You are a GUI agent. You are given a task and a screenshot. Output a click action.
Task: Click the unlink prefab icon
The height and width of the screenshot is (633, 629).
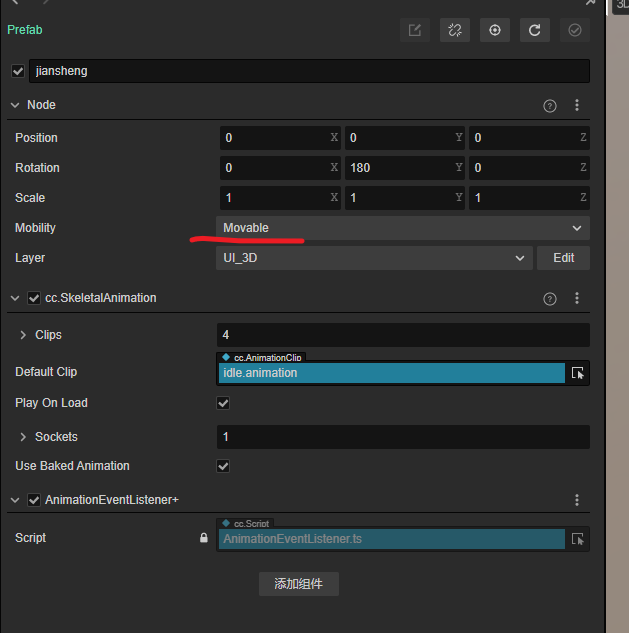454,30
